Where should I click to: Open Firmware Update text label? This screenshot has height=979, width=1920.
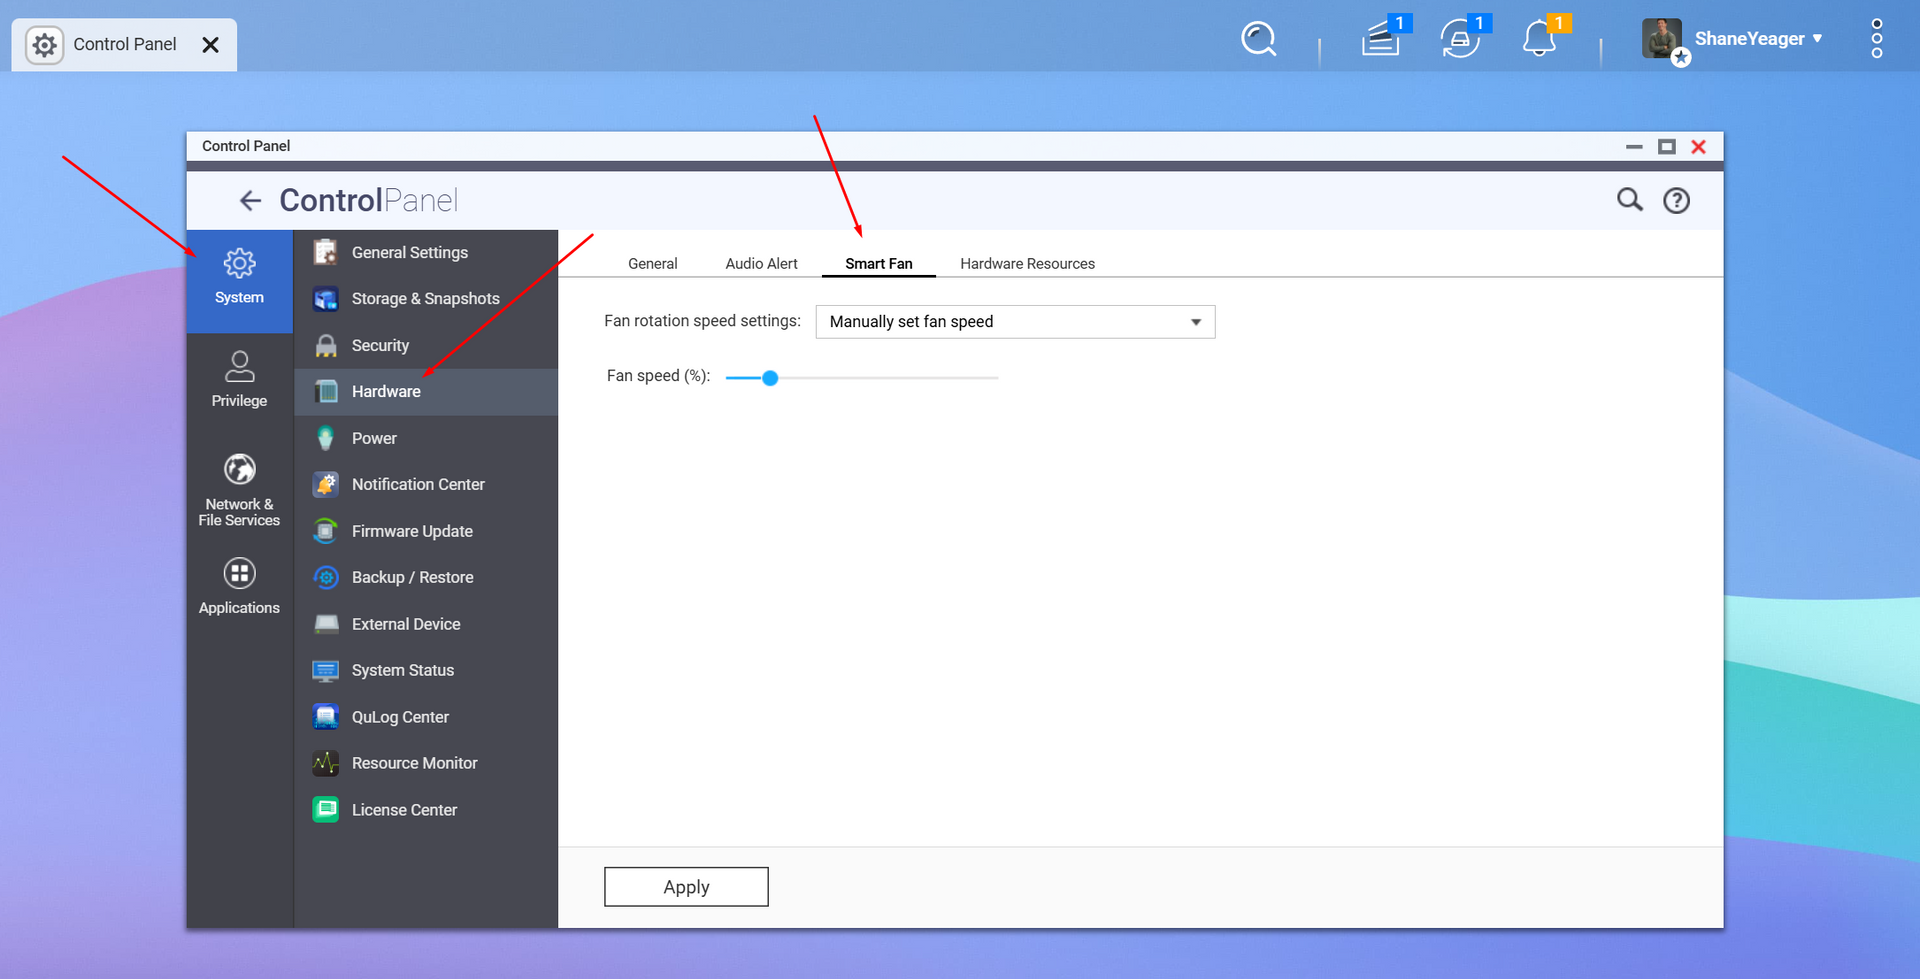coord(412,531)
